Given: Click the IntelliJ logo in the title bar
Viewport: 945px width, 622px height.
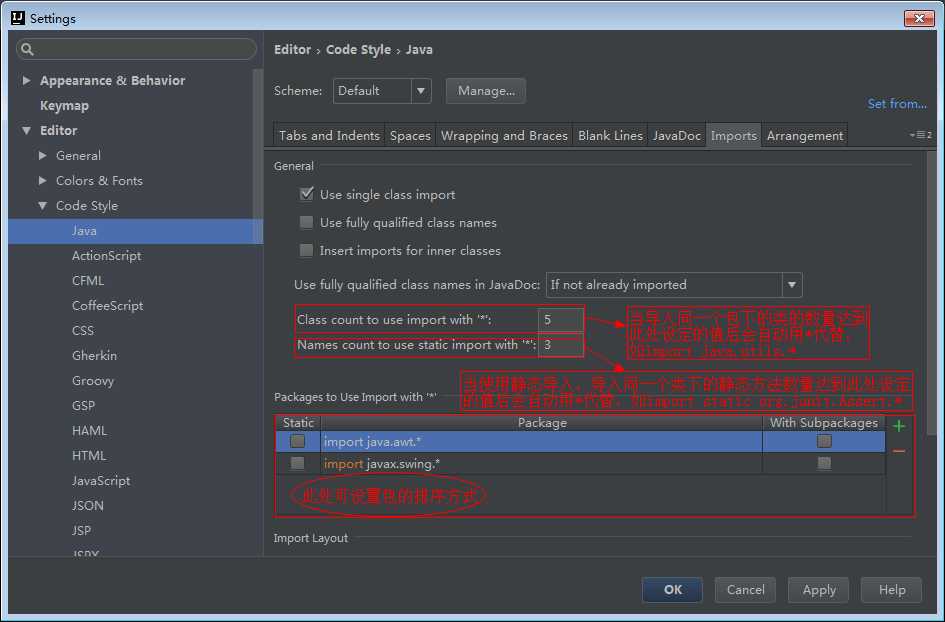Looking at the screenshot, I should [x=18, y=18].
